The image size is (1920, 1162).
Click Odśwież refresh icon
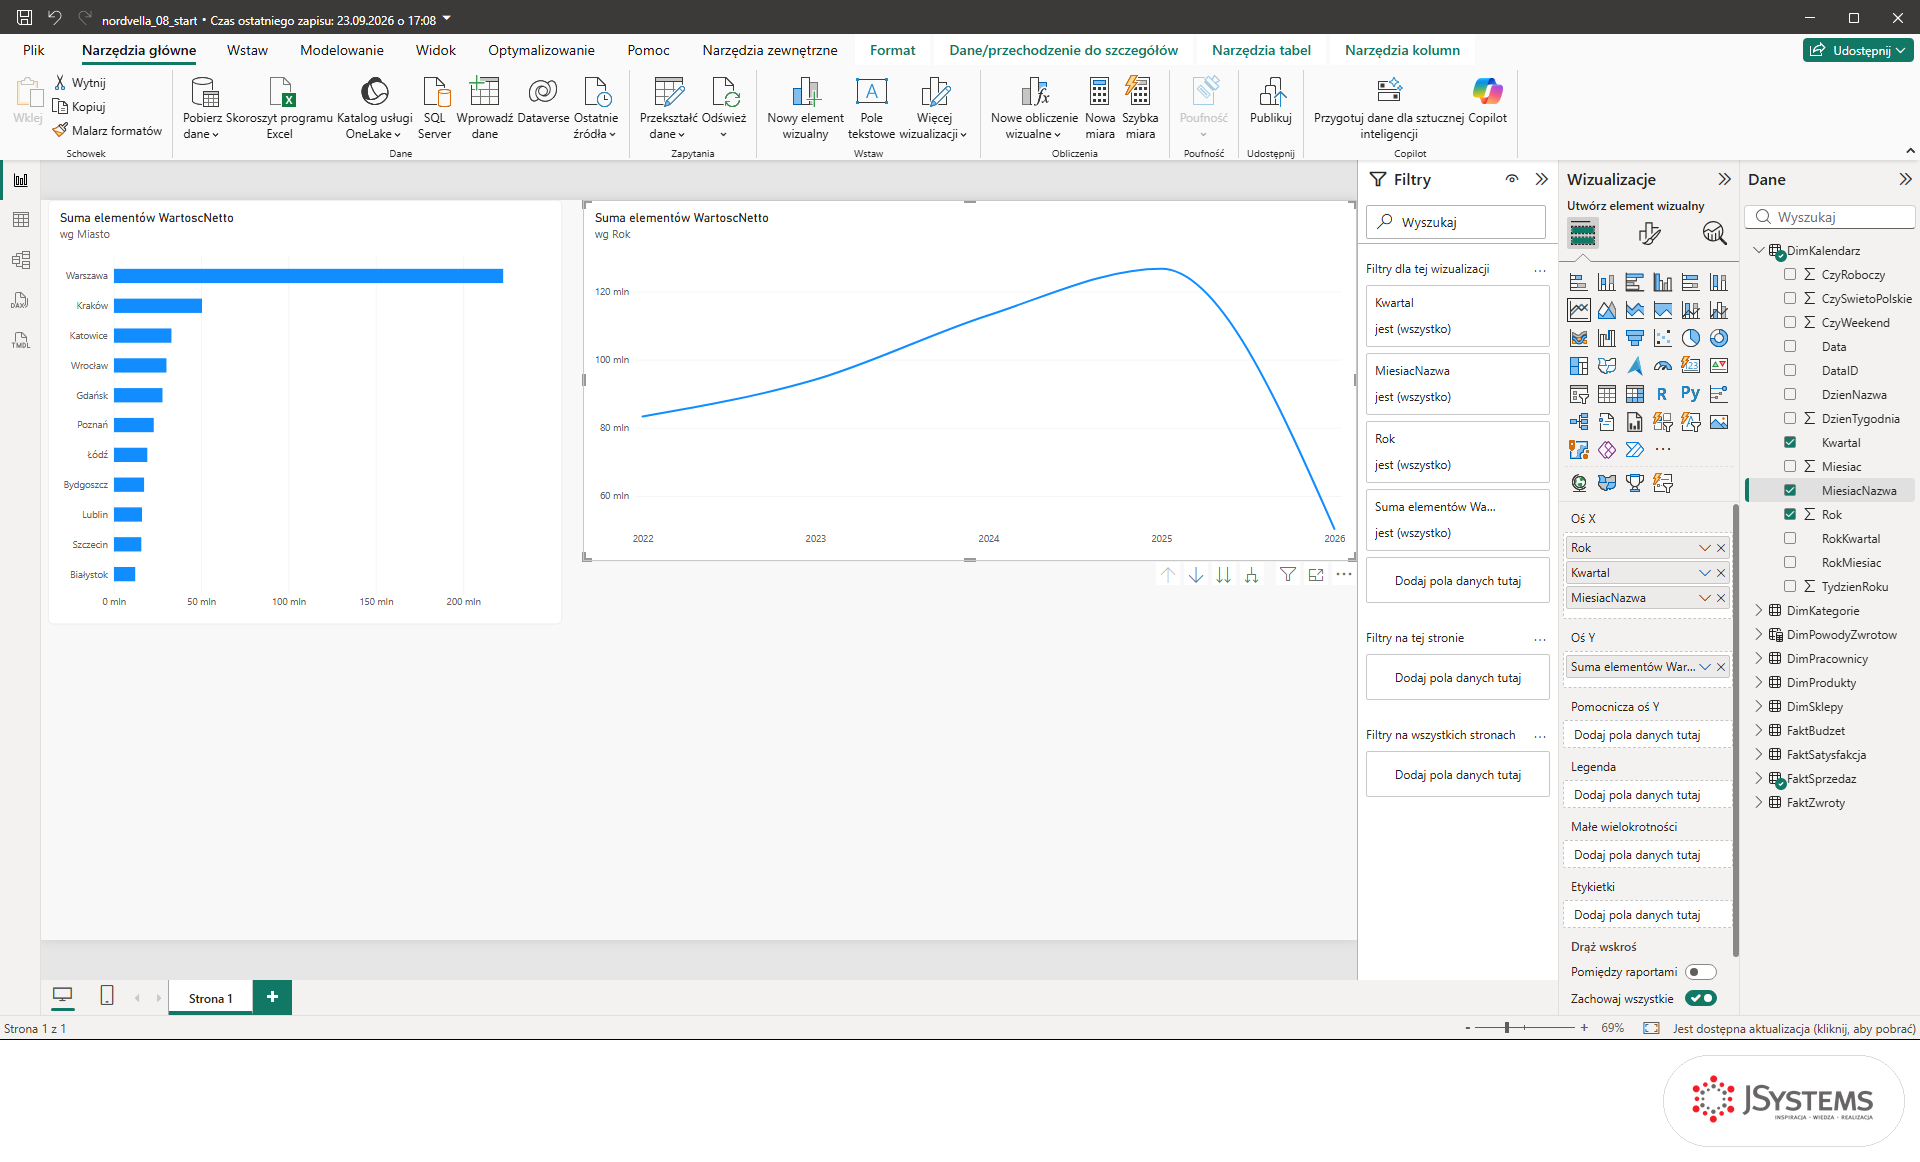(x=724, y=93)
